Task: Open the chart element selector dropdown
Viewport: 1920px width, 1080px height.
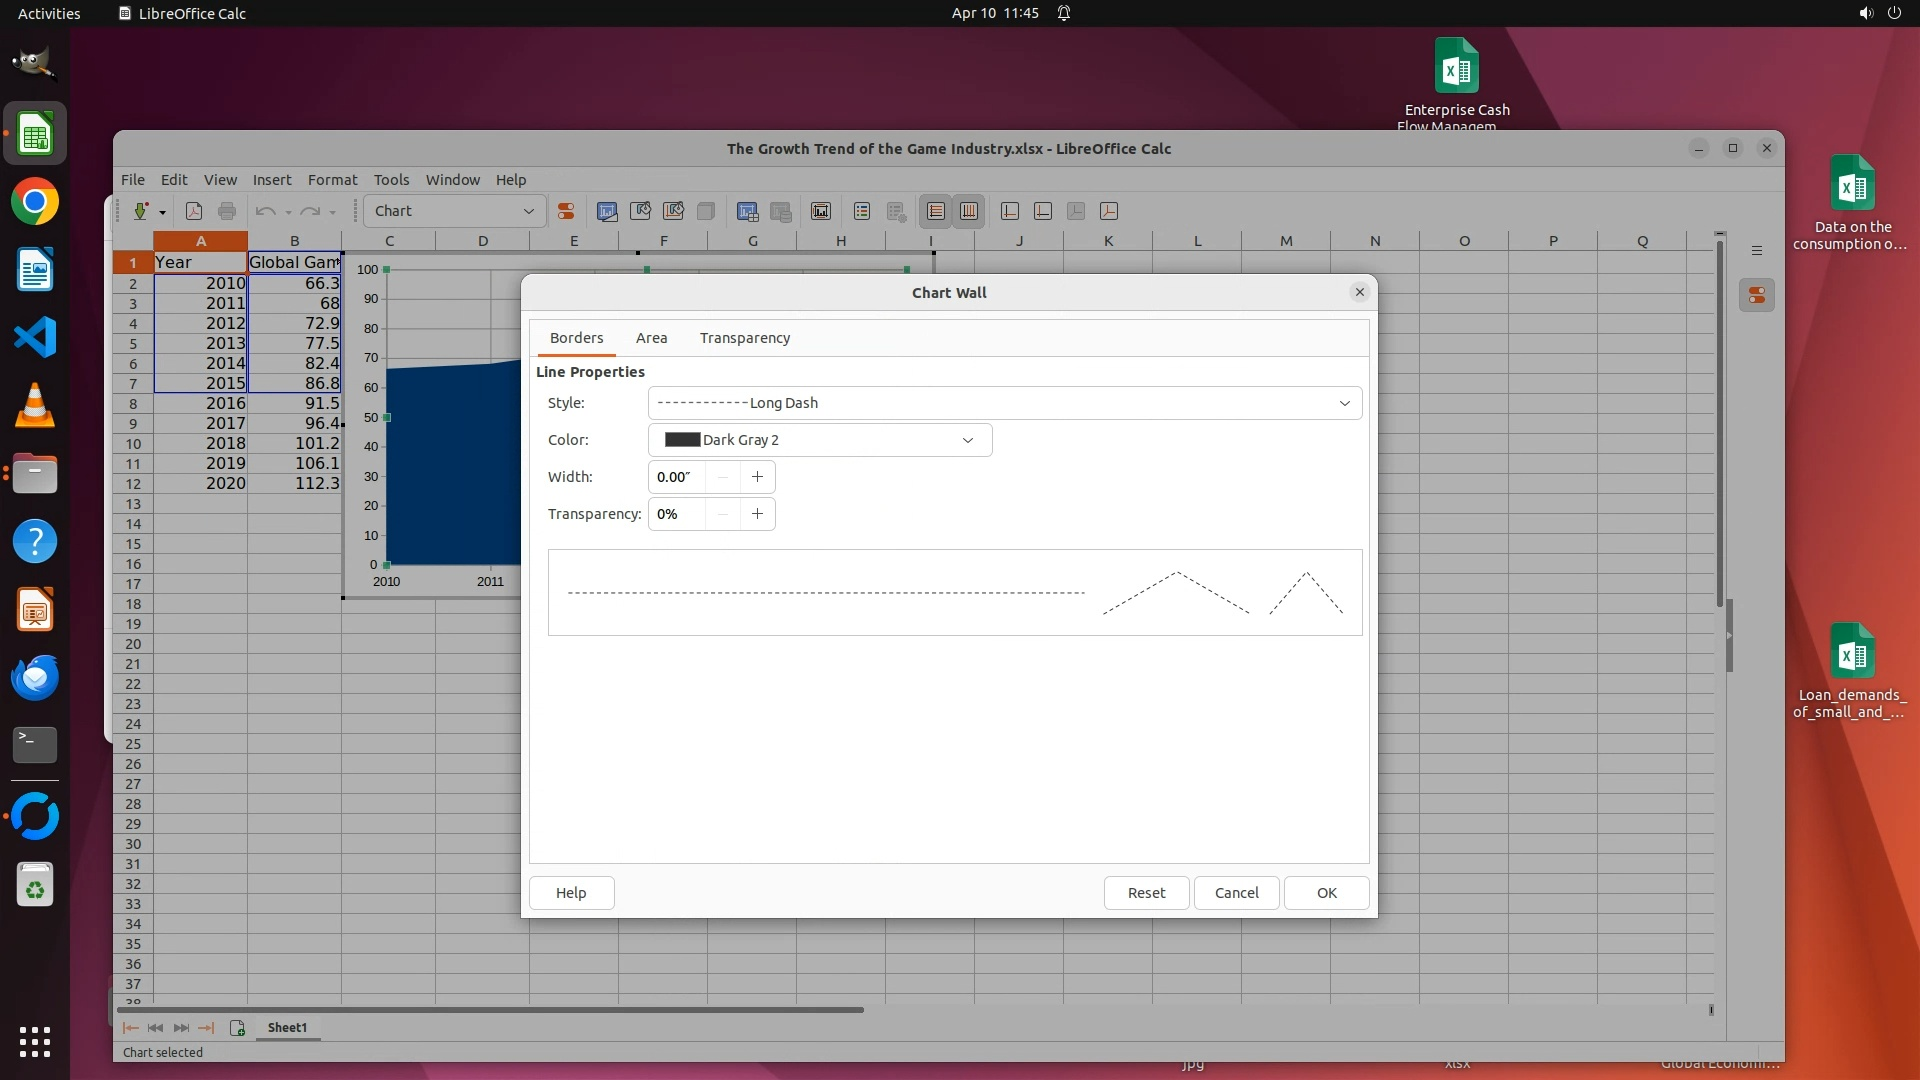Action: click(x=528, y=211)
